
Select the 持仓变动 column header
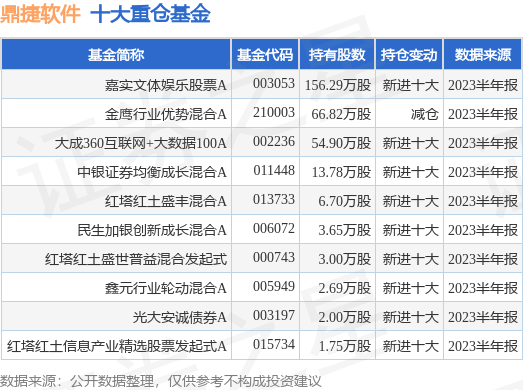point(409,55)
